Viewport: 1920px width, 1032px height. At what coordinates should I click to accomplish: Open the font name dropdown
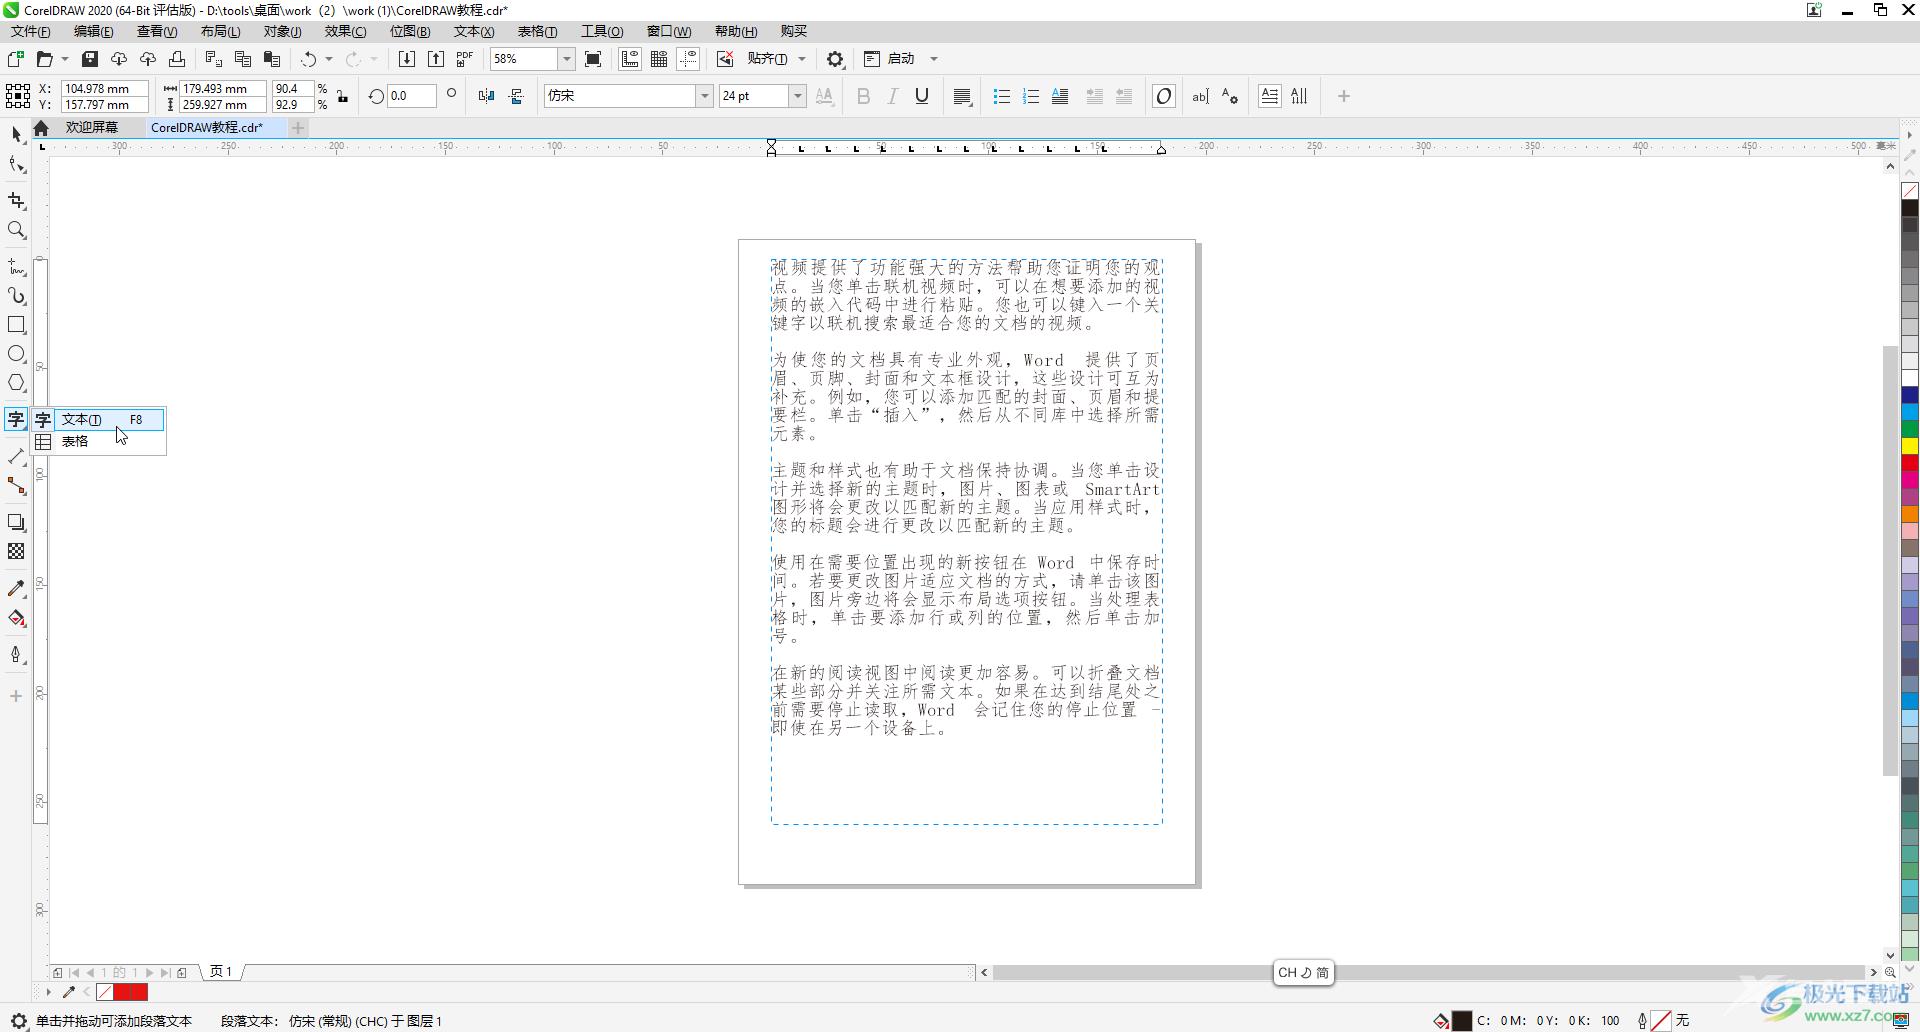pyautogui.click(x=704, y=96)
